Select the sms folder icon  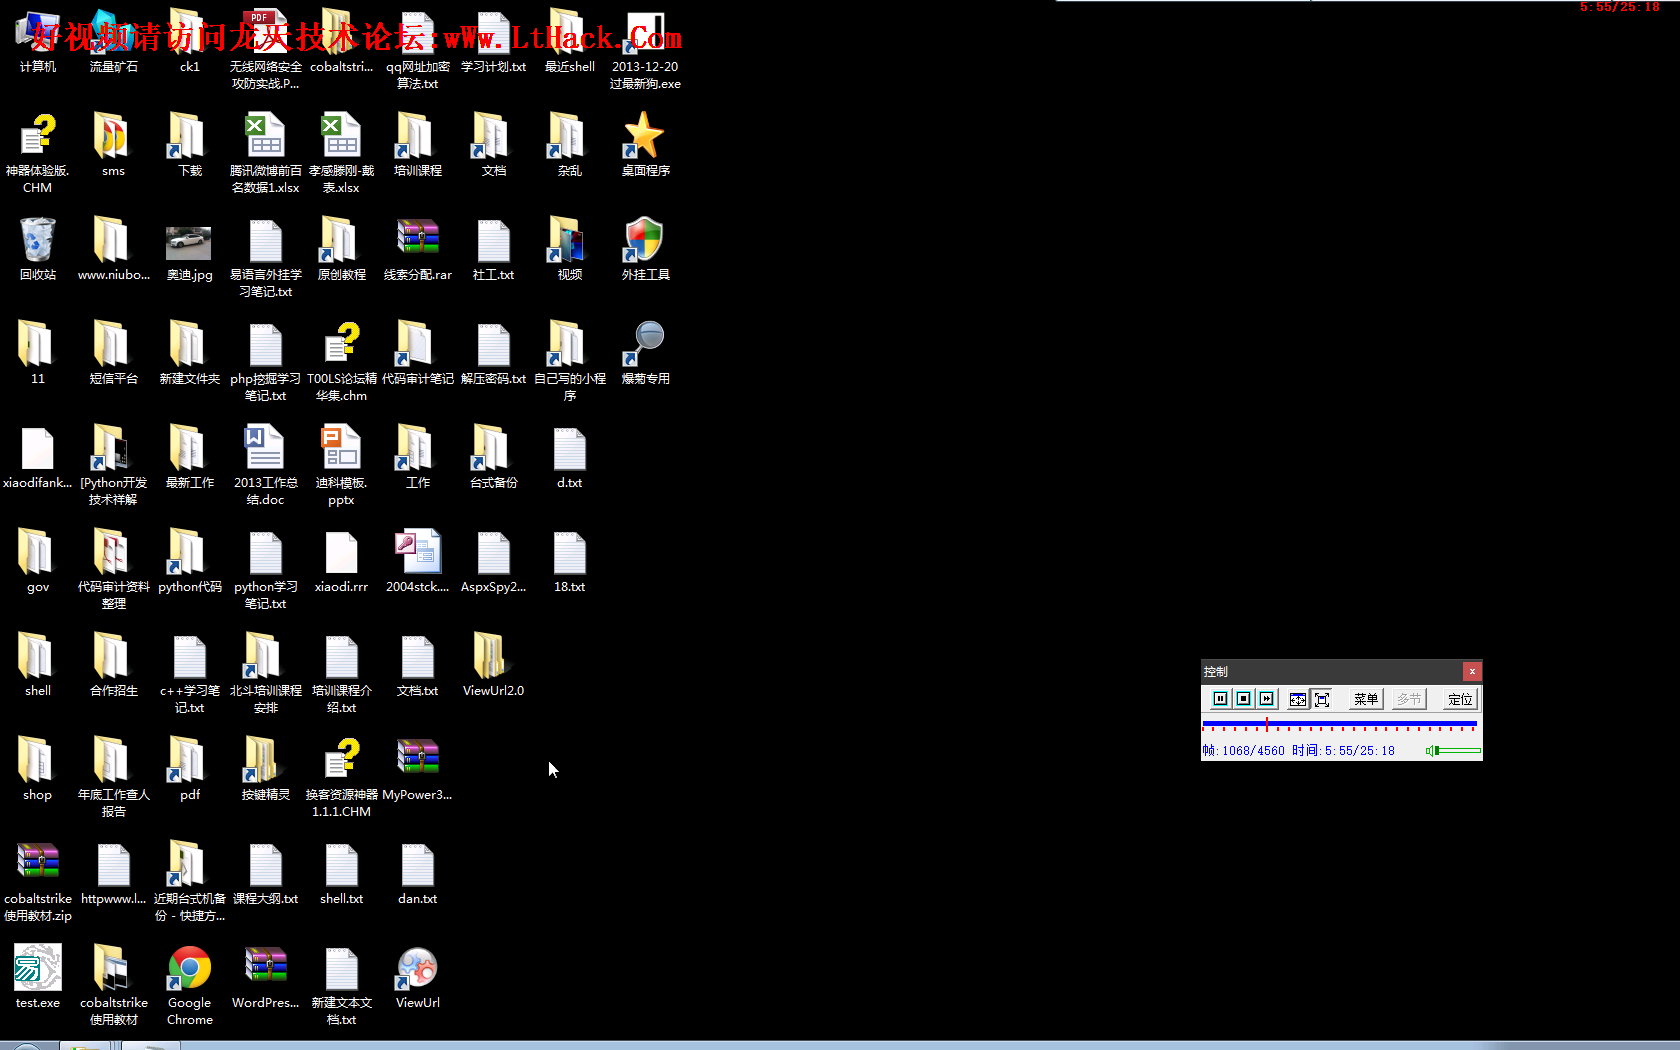tap(114, 144)
